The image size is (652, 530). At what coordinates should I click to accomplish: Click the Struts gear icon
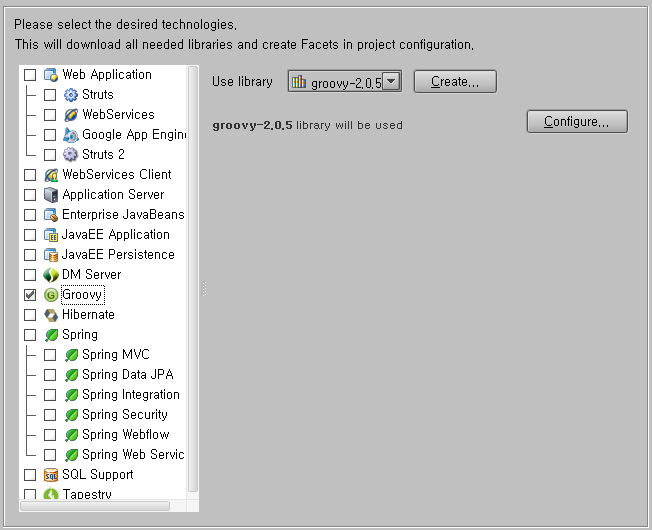click(71, 95)
